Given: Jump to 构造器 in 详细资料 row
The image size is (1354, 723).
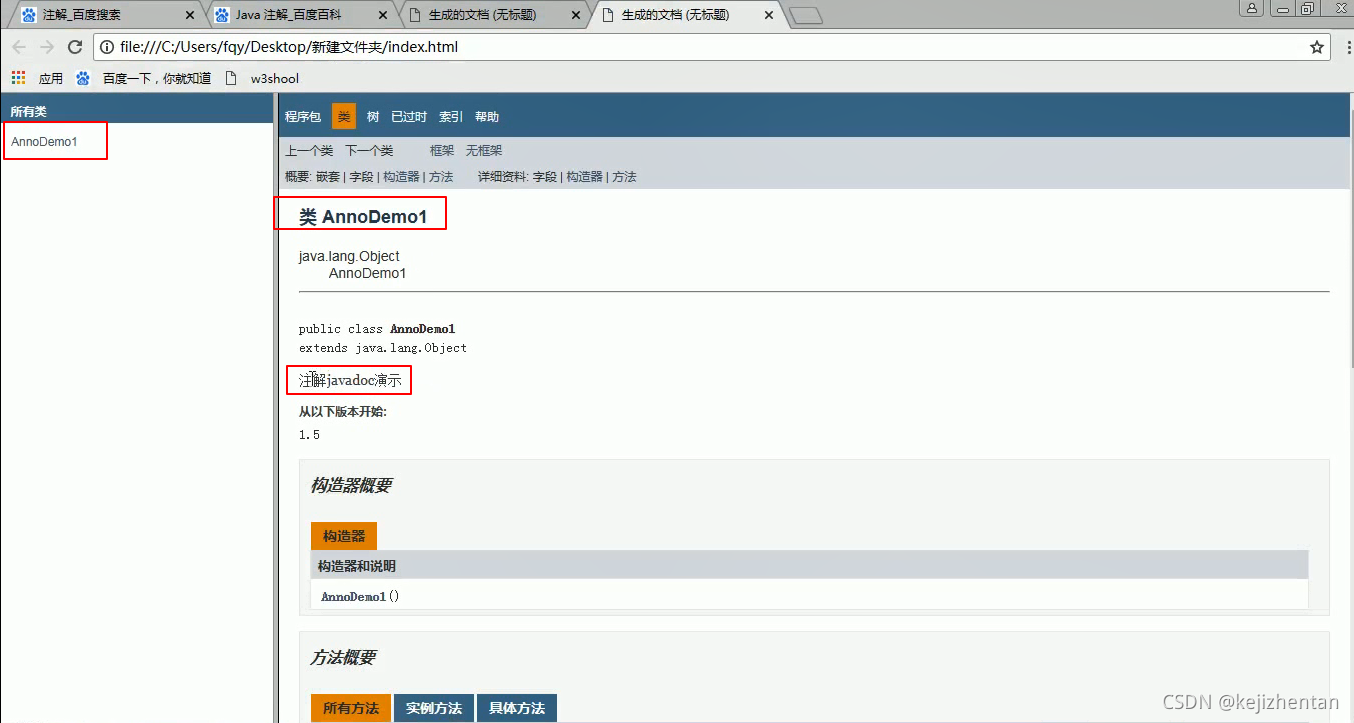Looking at the screenshot, I should [585, 177].
